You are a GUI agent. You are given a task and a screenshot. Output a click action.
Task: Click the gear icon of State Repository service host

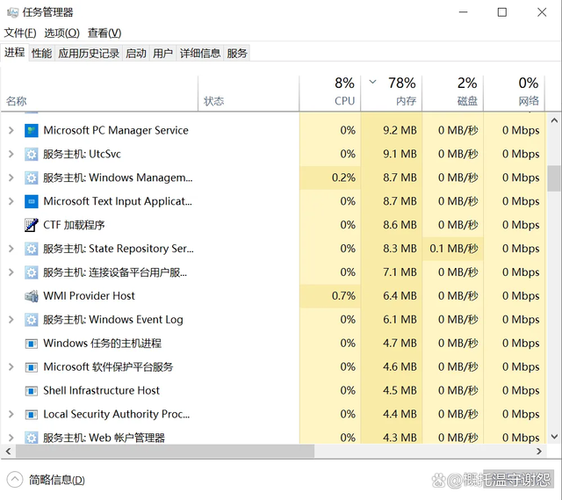[x=31, y=249]
